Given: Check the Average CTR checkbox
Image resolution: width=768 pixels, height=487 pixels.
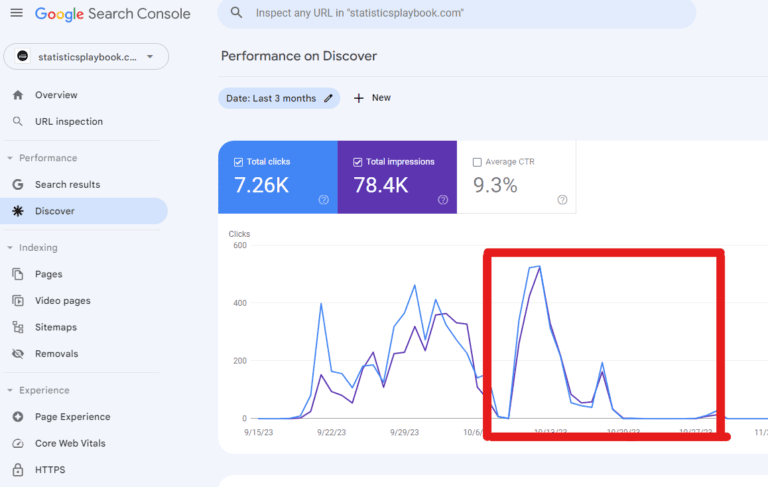Looking at the screenshot, I should pyautogui.click(x=477, y=162).
